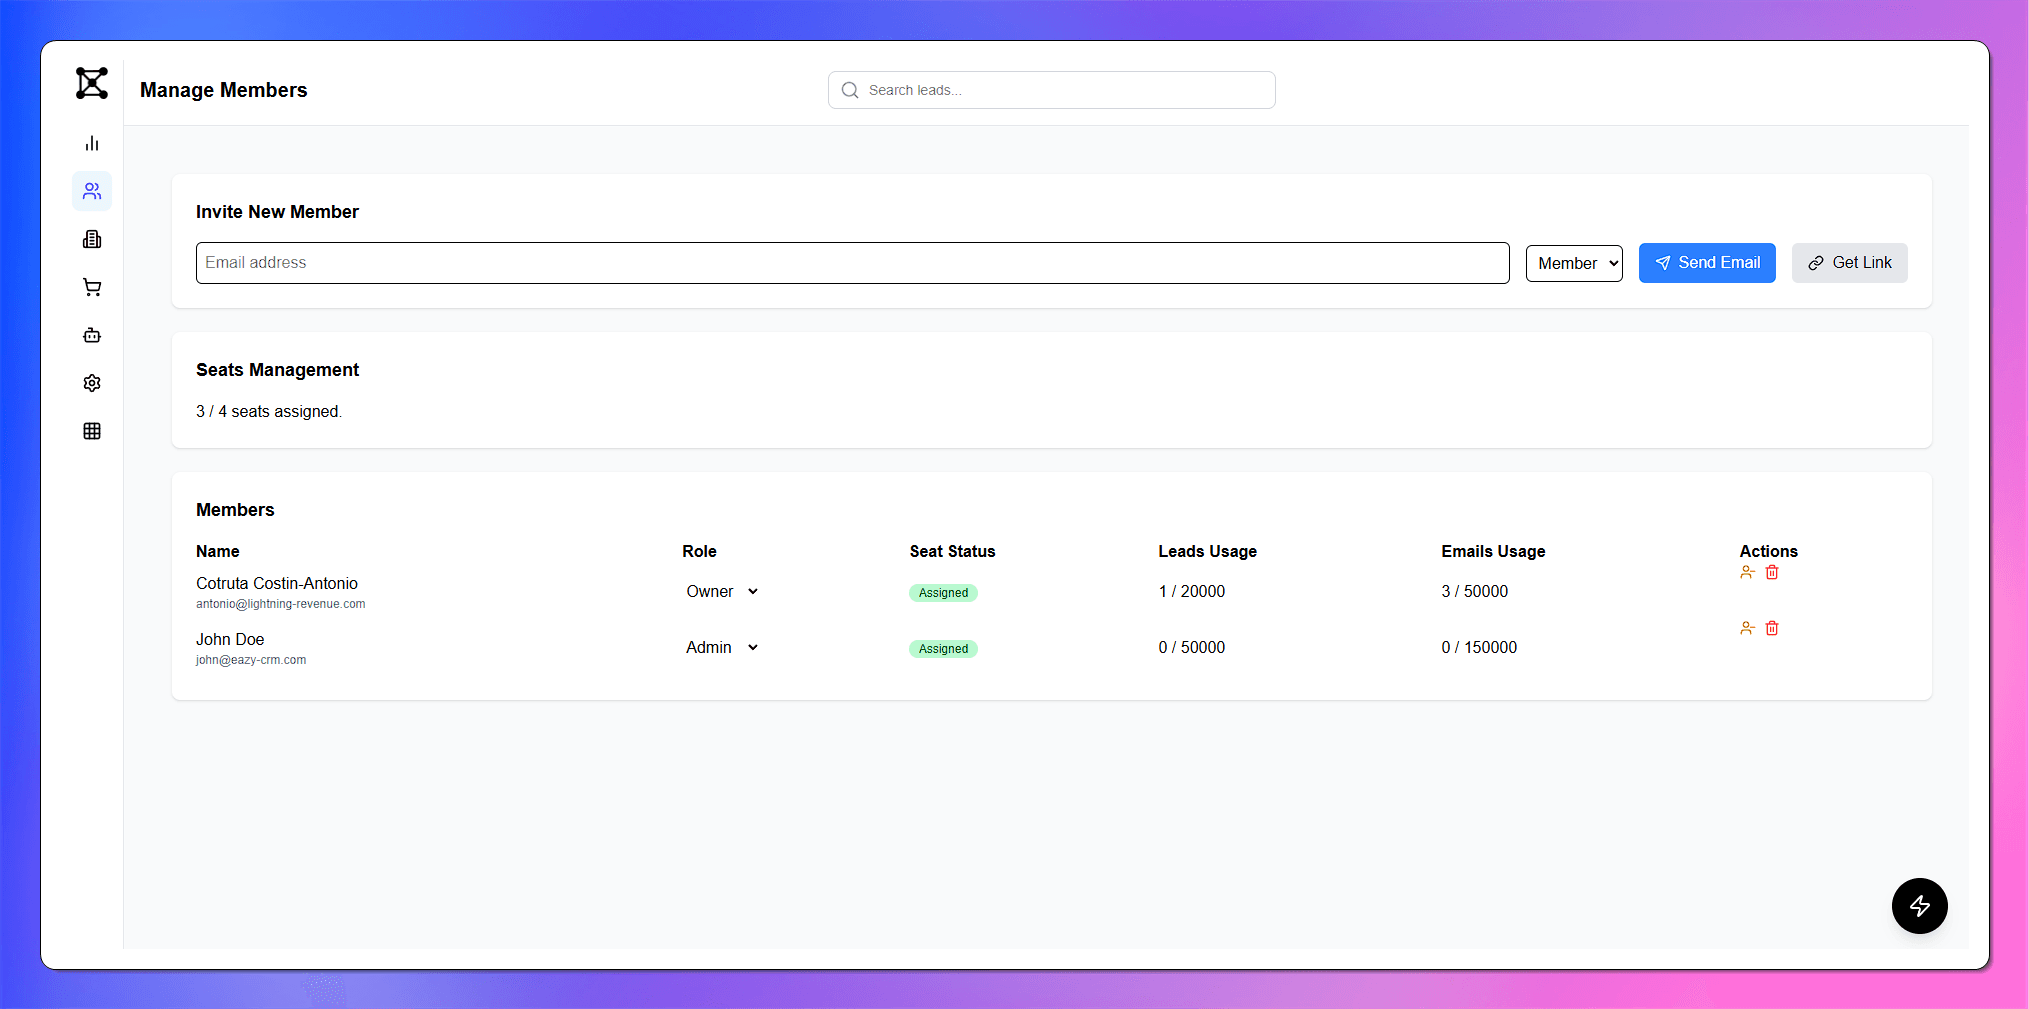Open the Member role dropdown for invite
The width and height of the screenshot is (2029, 1009).
(x=1574, y=263)
